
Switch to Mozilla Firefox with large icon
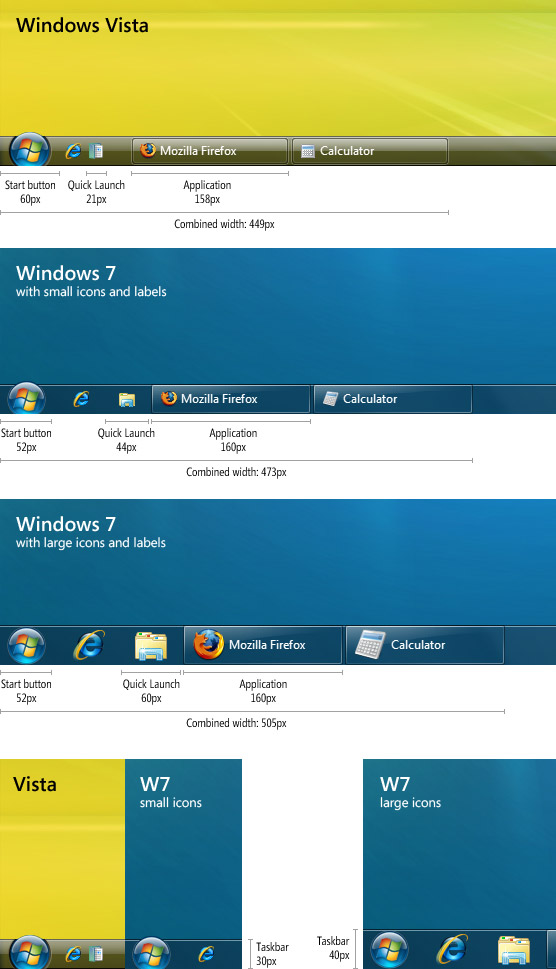263,645
